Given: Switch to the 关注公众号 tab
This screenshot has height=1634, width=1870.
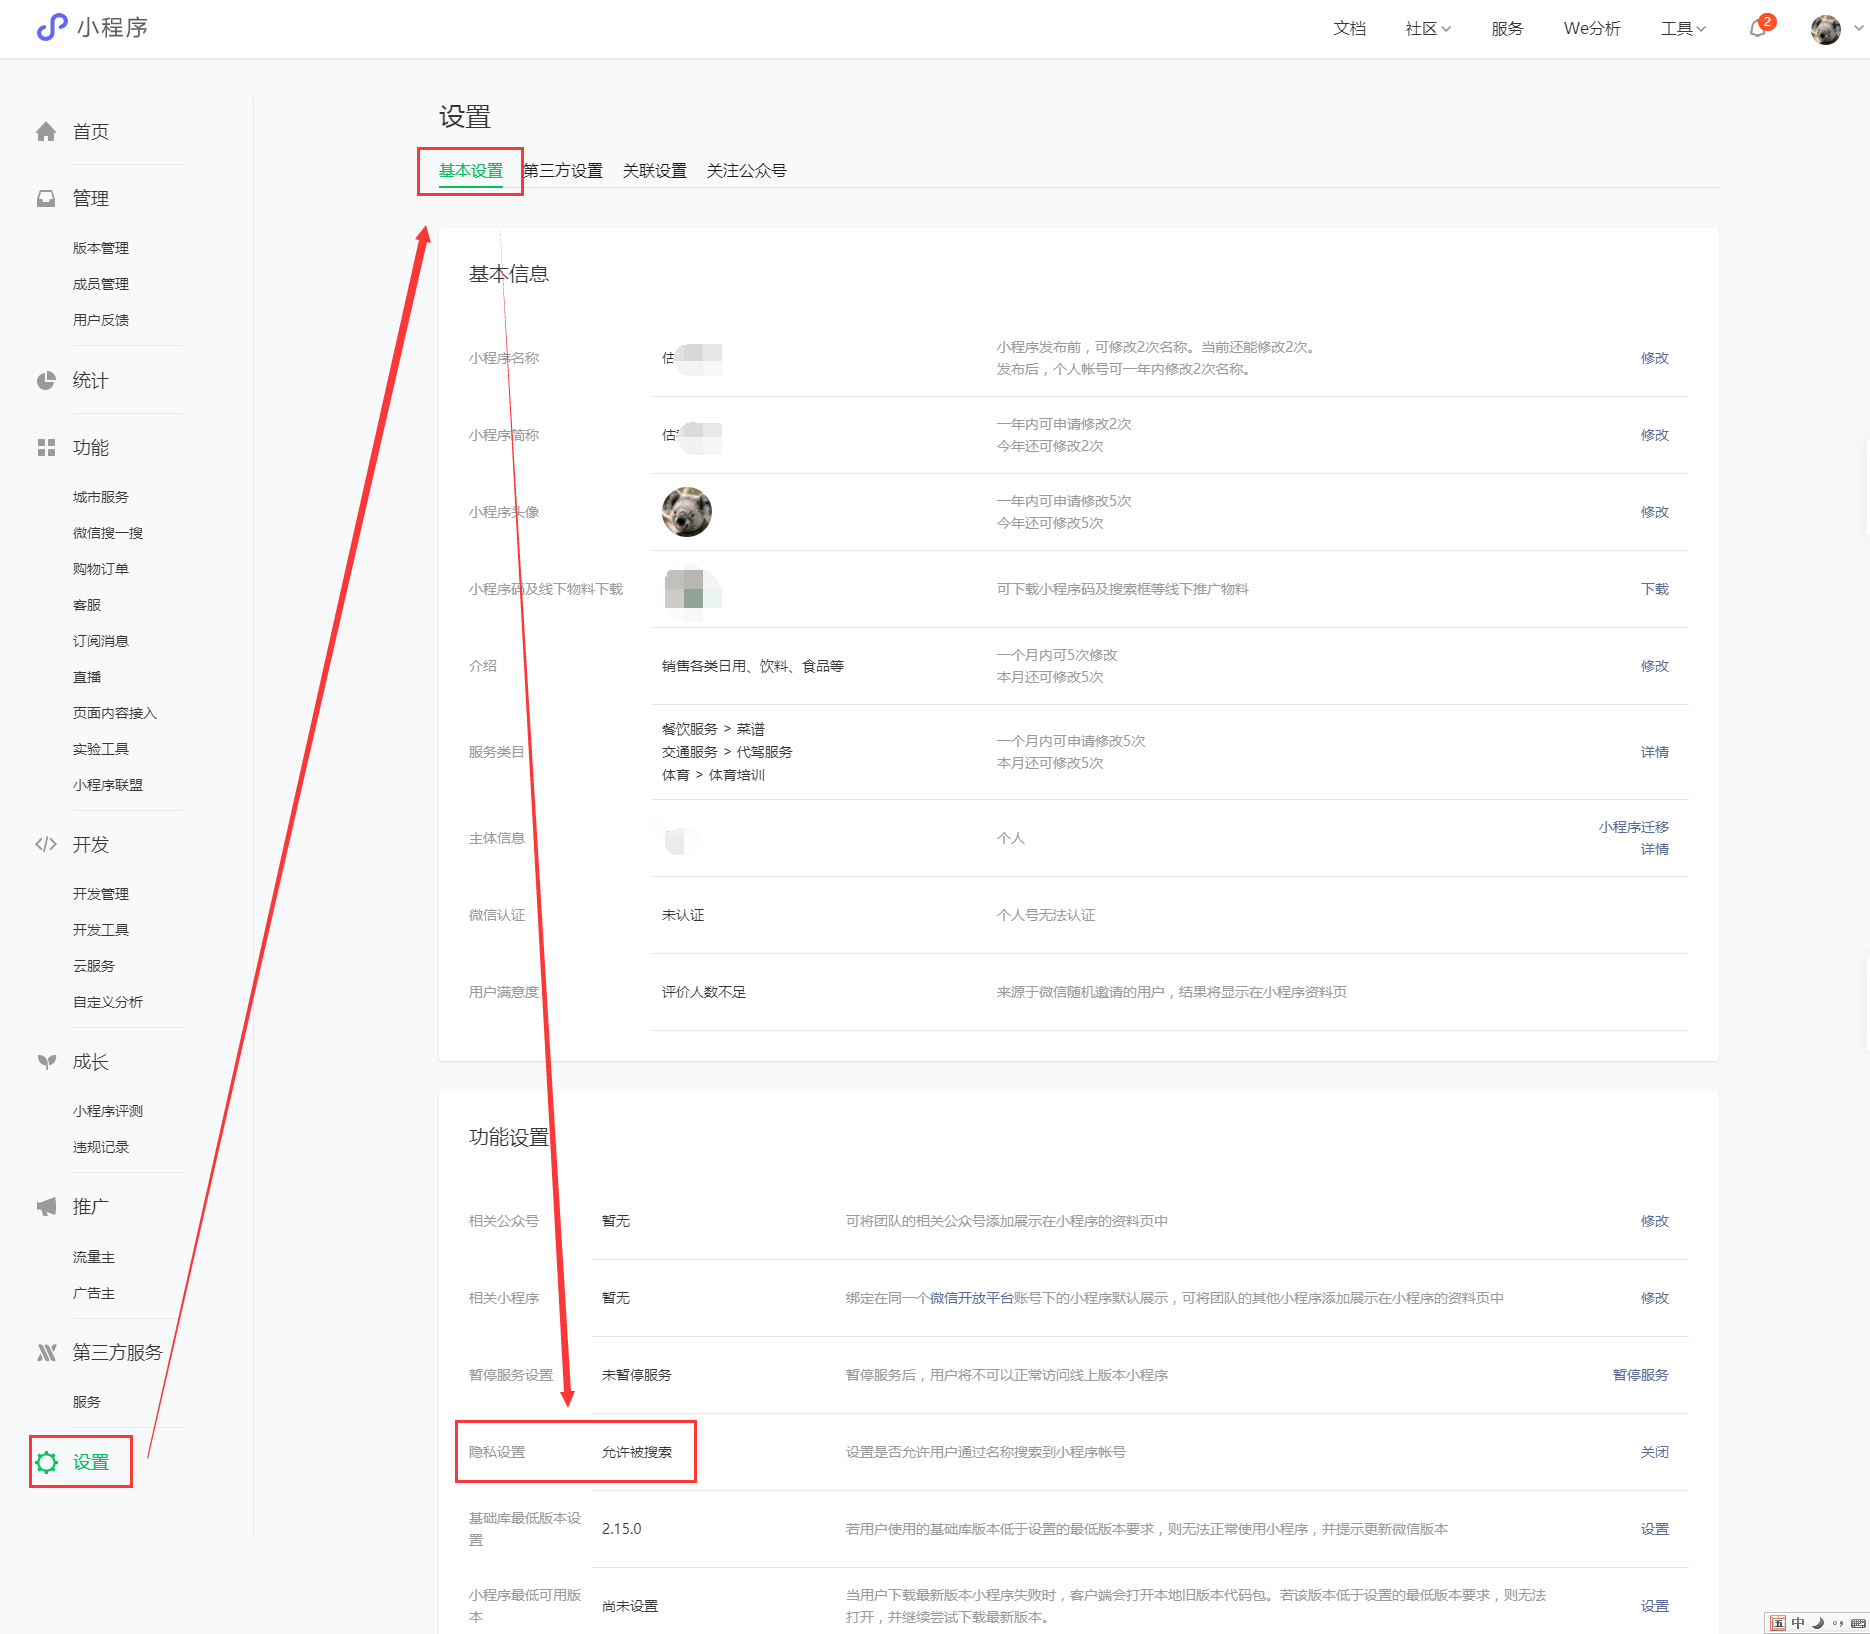Looking at the screenshot, I should click(746, 171).
